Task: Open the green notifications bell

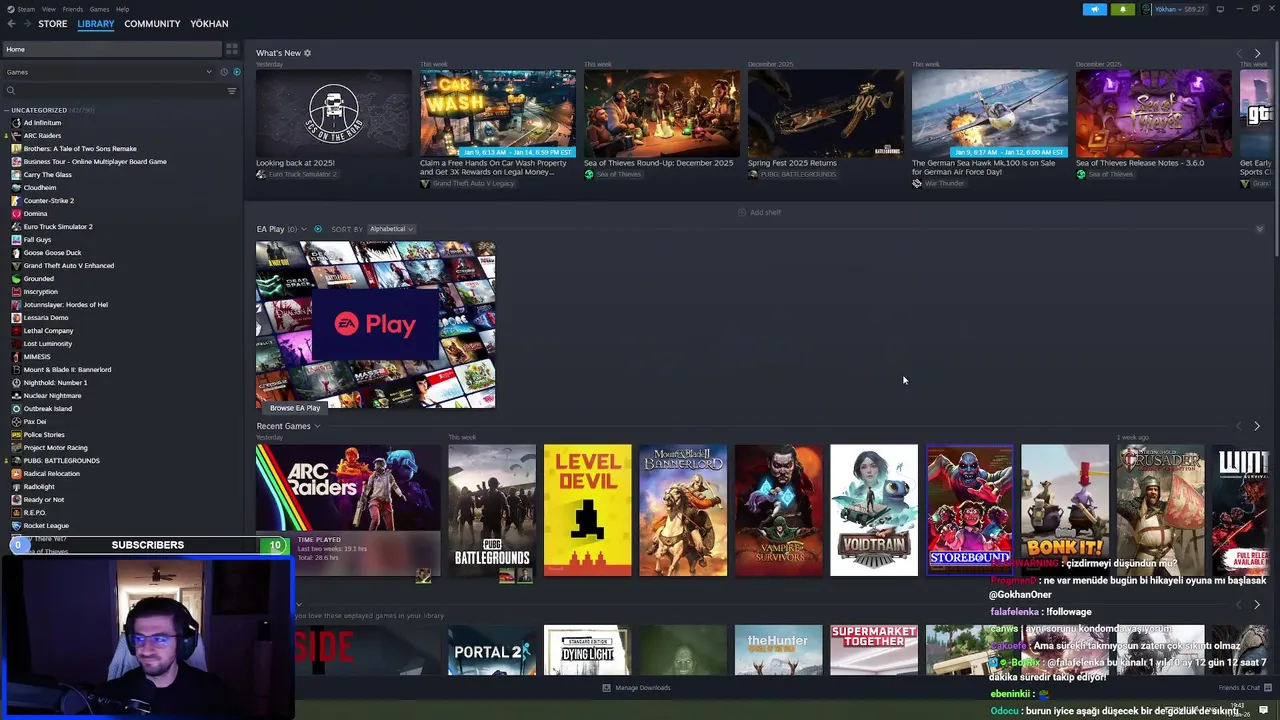Action: (1122, 9)
